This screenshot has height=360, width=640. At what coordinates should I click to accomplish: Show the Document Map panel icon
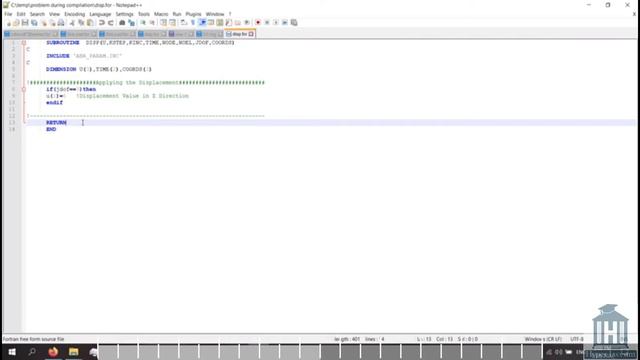pos(220,23)
